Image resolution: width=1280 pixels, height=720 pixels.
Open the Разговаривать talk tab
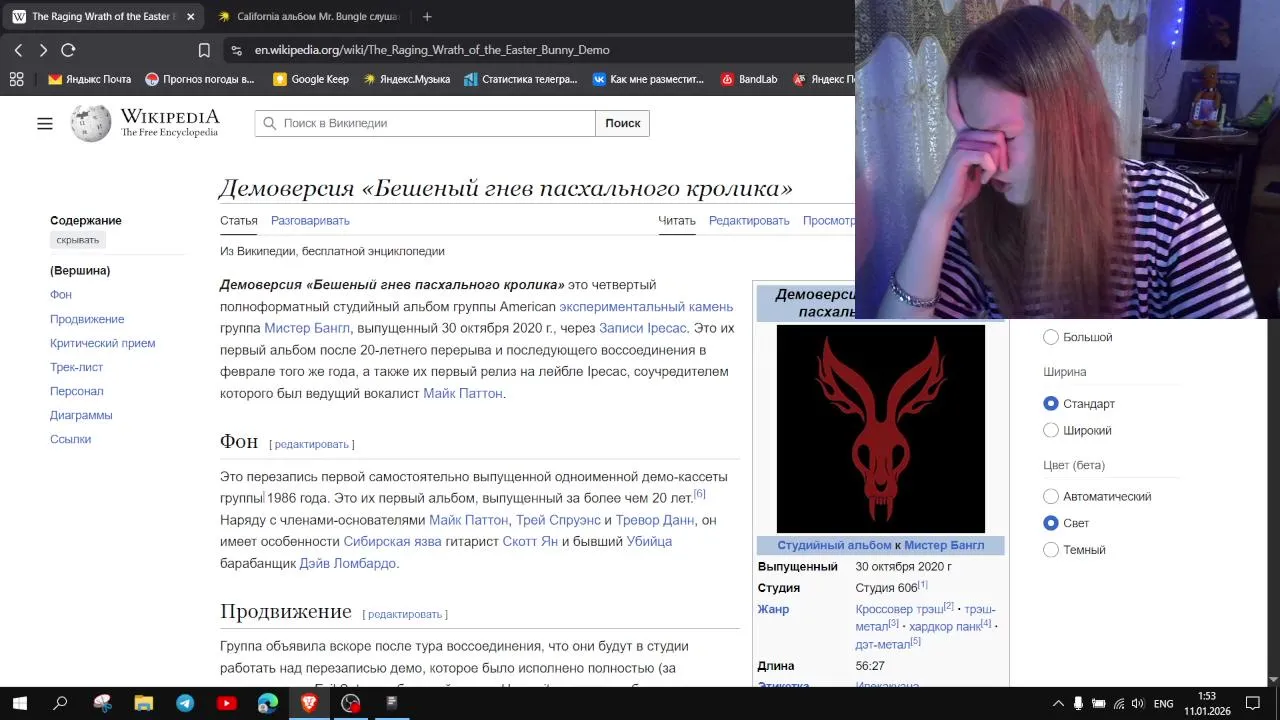310,221
